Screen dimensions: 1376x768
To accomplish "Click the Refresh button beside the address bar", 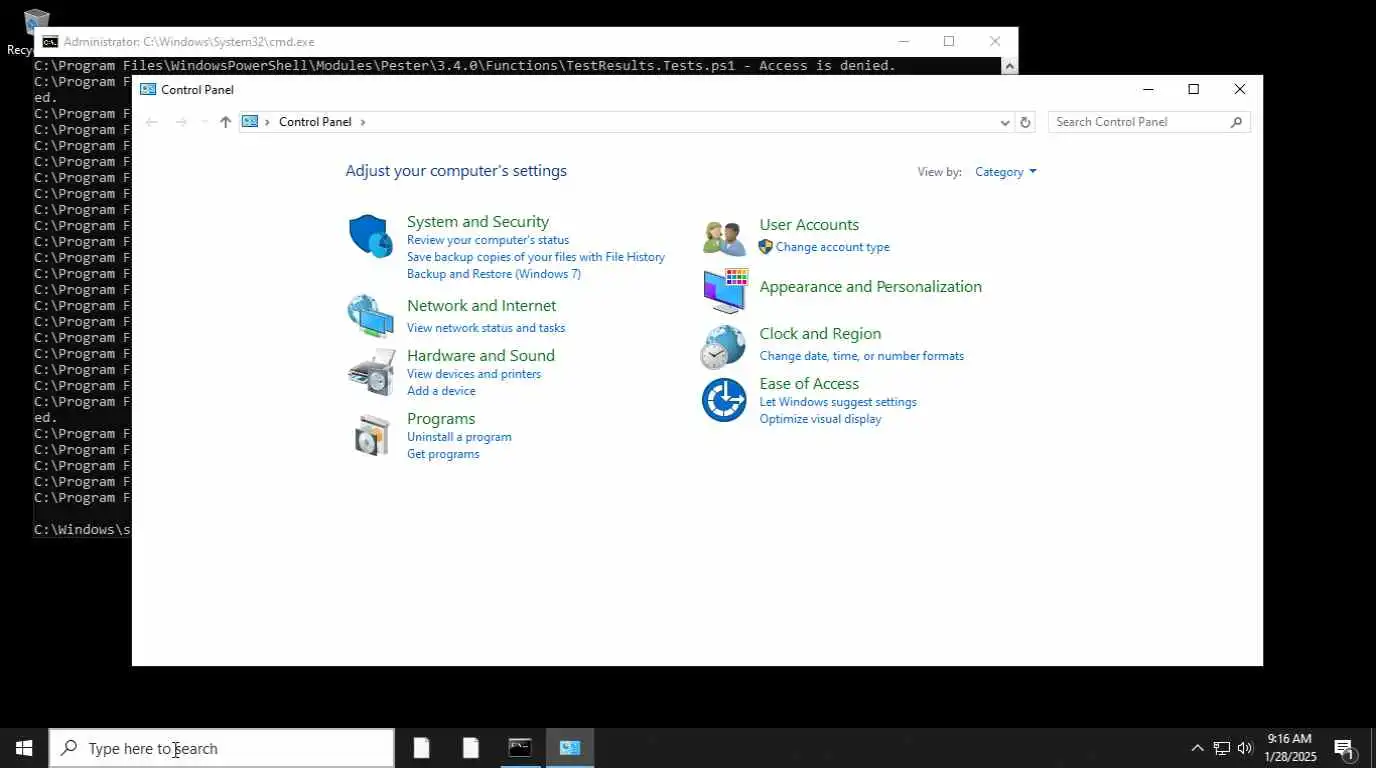I will 1024,122.
